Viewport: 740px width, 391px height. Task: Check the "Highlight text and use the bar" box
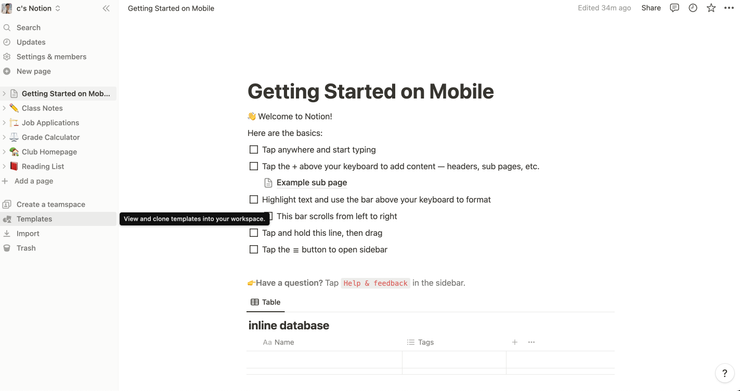pyautogui.click(x=253, y=200)
